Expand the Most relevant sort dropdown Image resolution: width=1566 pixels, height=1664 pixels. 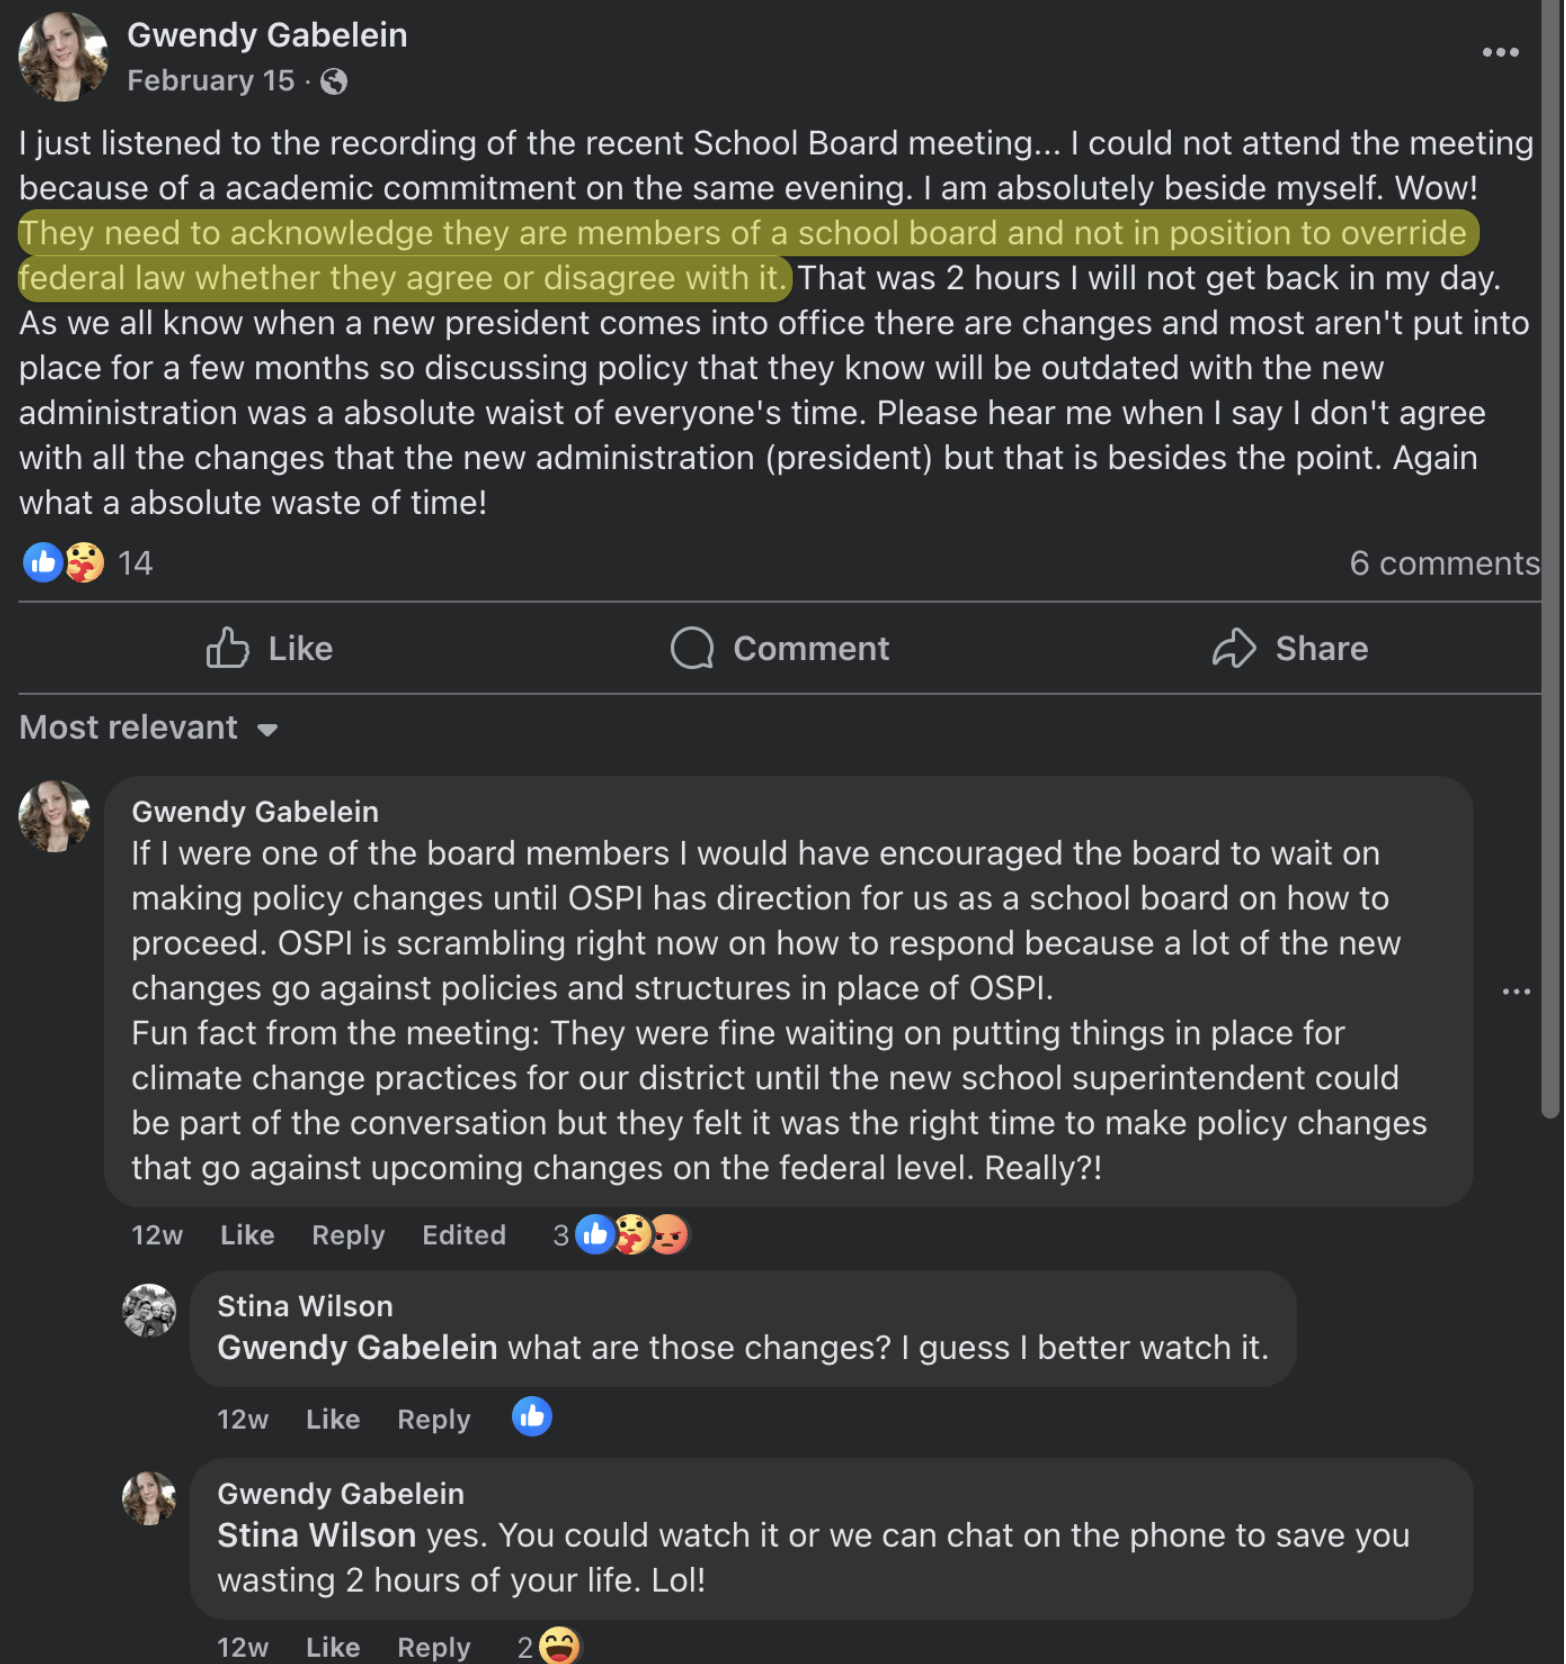point(148,728)
